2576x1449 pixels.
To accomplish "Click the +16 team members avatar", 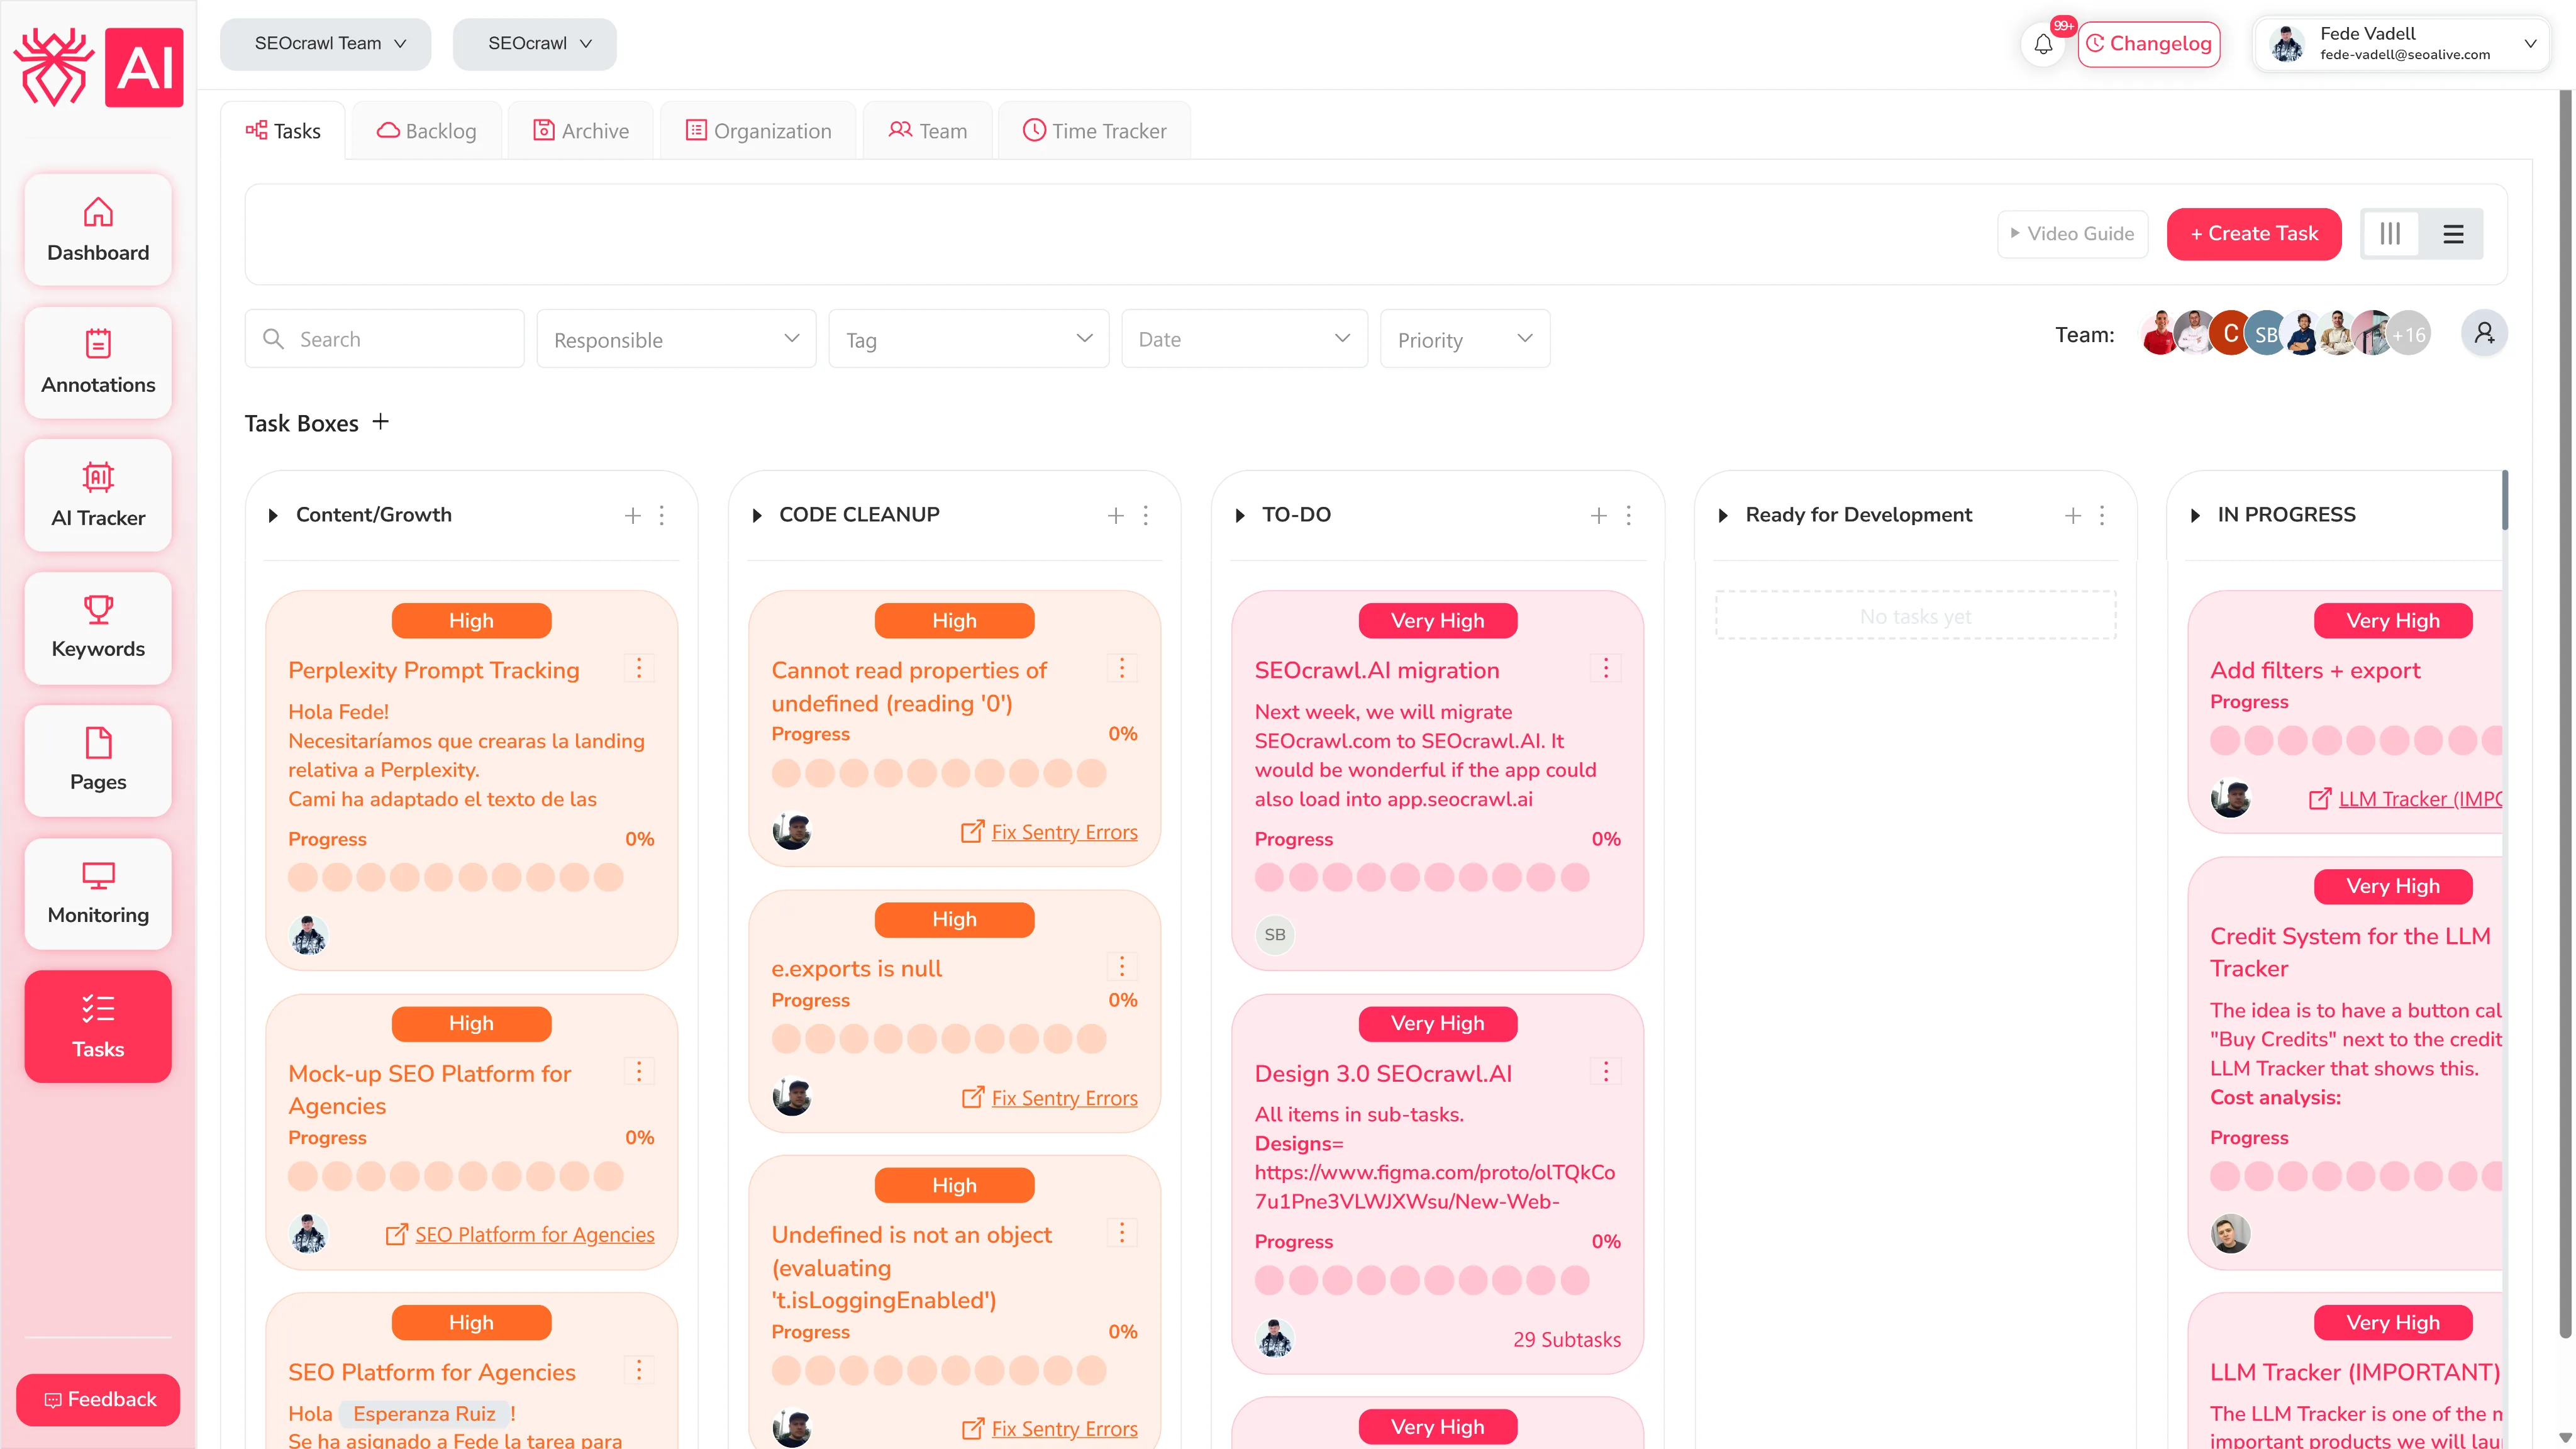I will coord(2409,334).
